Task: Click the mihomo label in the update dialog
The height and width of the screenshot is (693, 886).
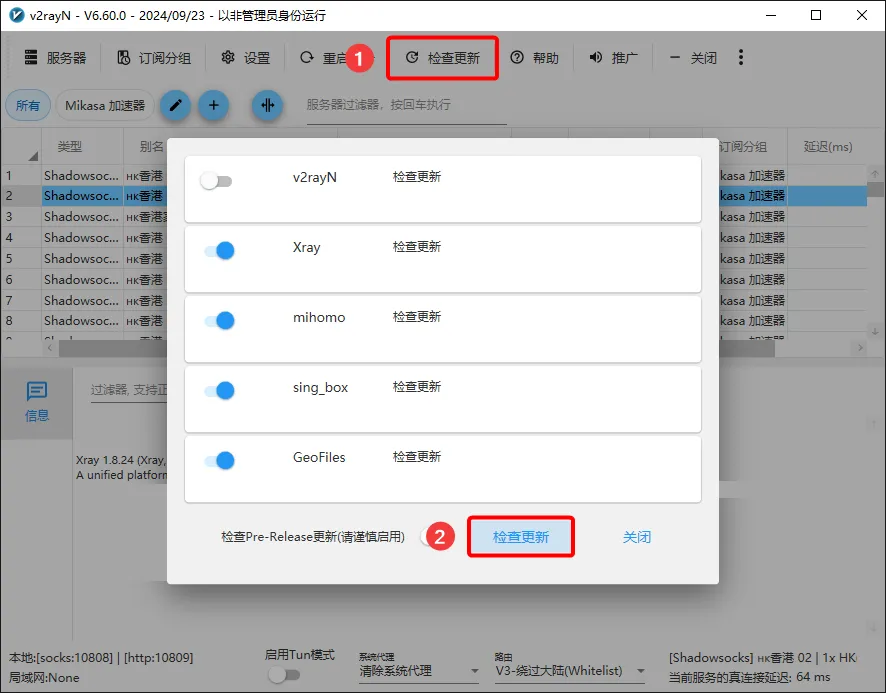Action: click(x=319, y=318)
